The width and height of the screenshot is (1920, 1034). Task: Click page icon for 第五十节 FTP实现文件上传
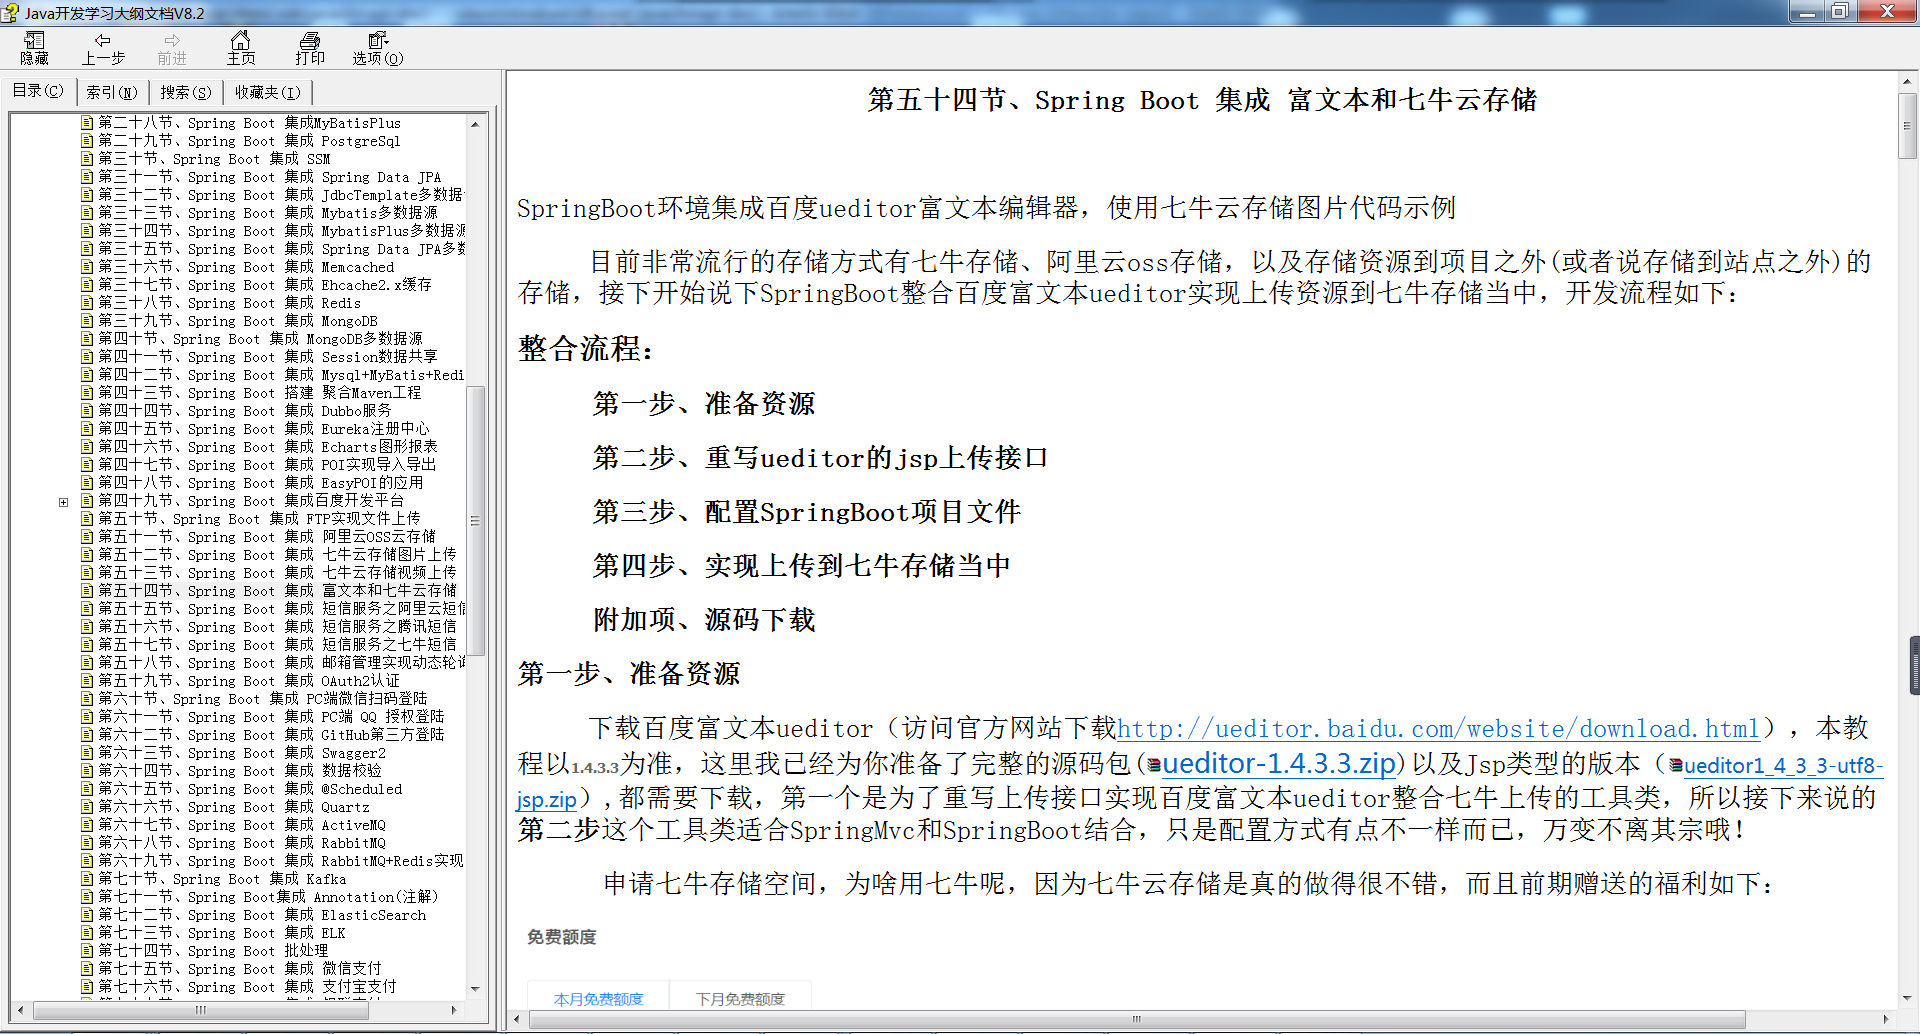(87, 519)
